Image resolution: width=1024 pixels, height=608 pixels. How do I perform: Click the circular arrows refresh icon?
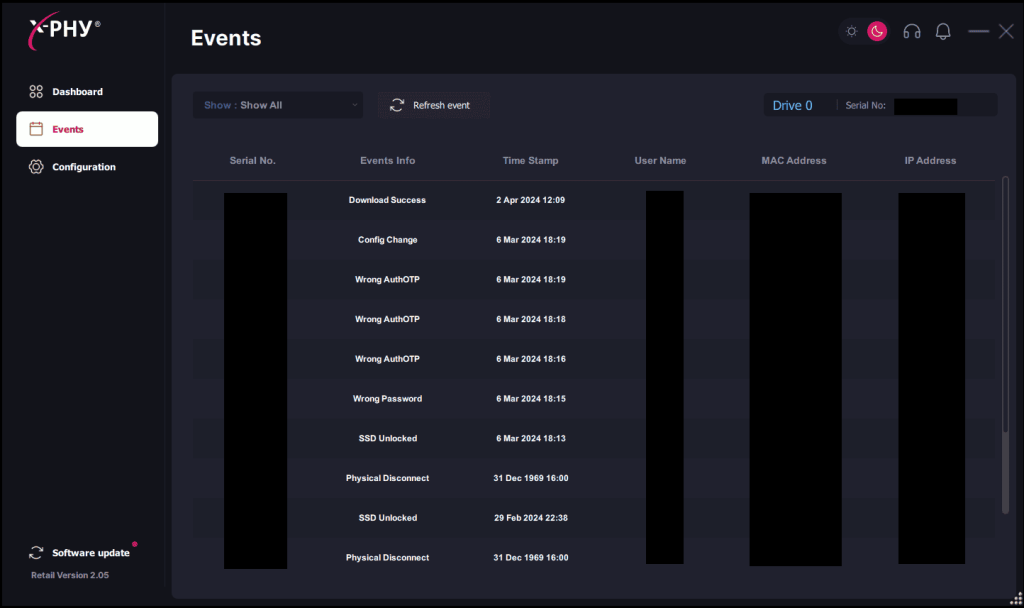coord(397,105)
